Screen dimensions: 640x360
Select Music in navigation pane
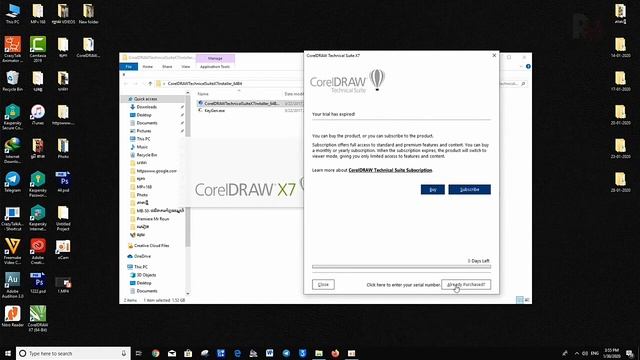pyautogui.click(x=142, y=147)
